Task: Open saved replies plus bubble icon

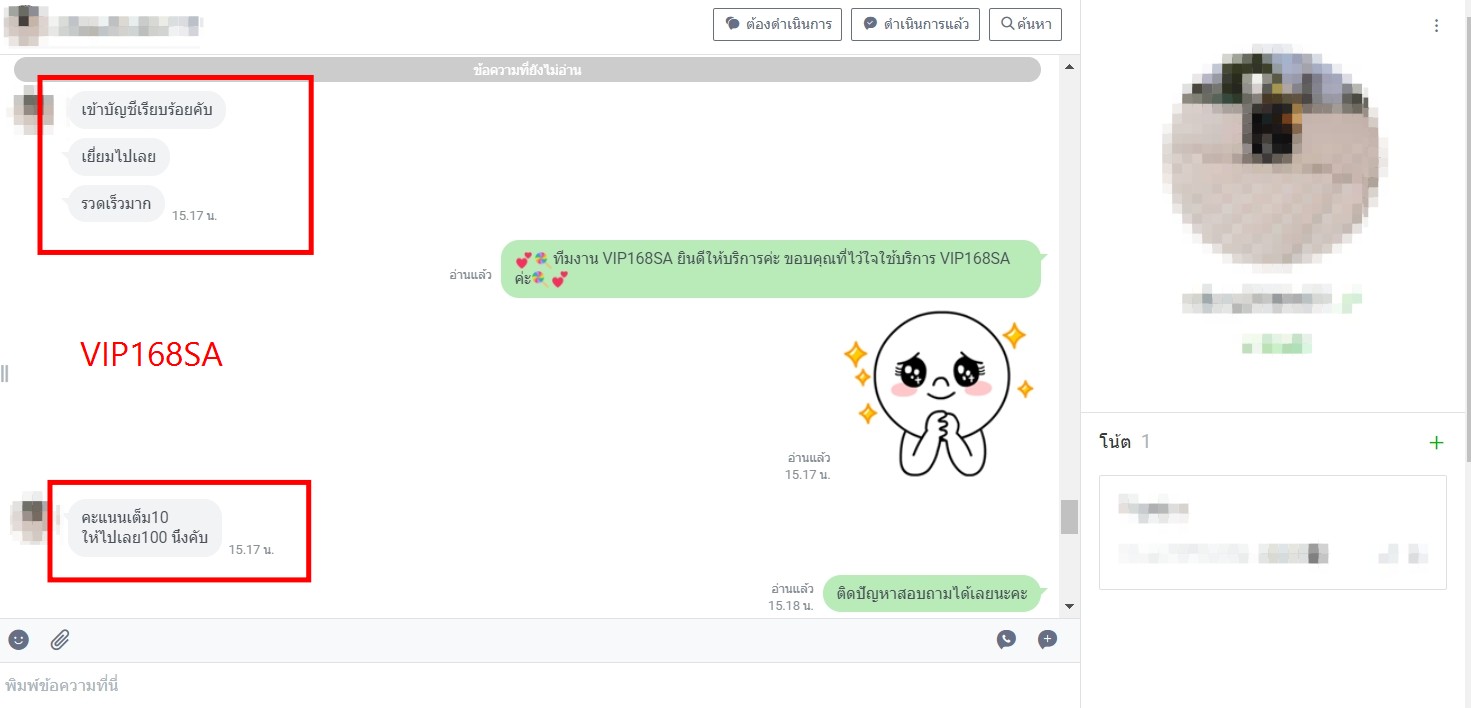Action: point(1047,640)
